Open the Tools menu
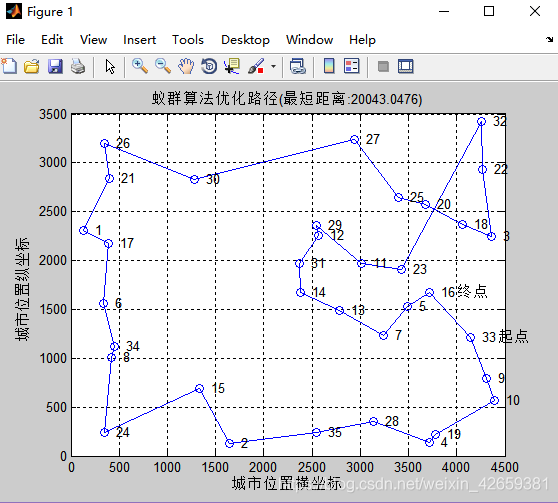 (188, 40)
